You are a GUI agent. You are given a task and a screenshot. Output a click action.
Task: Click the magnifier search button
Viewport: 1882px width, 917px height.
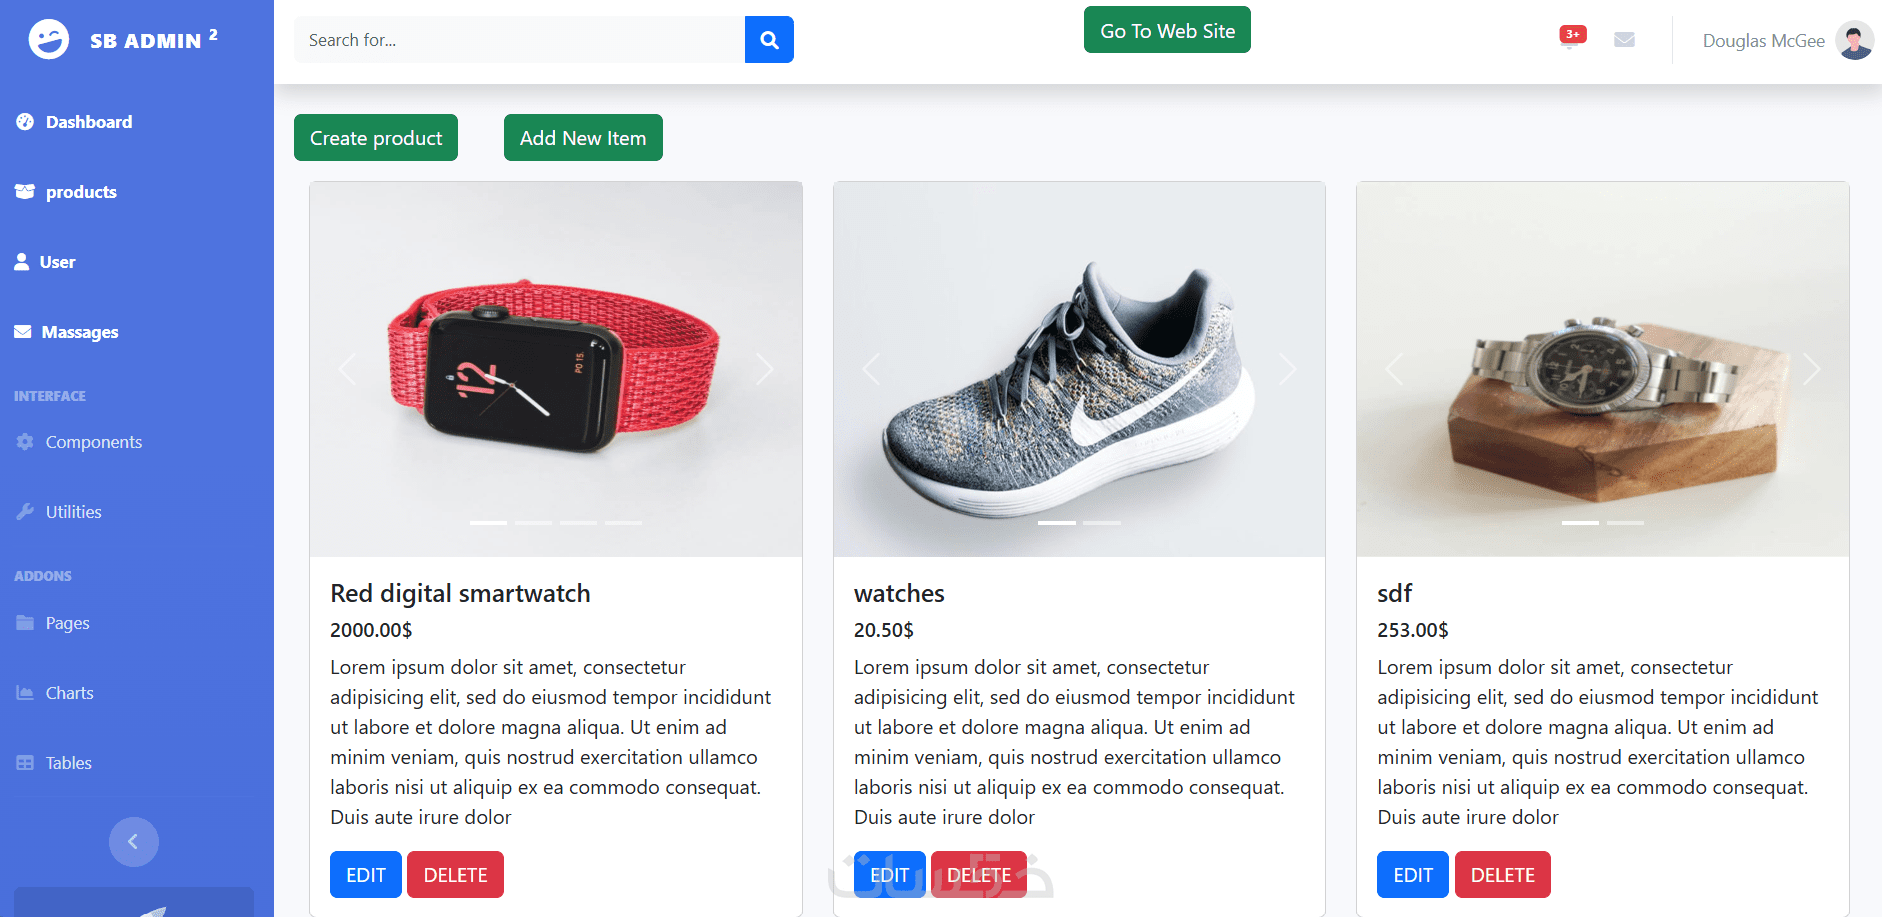click(x=769, y=40)
